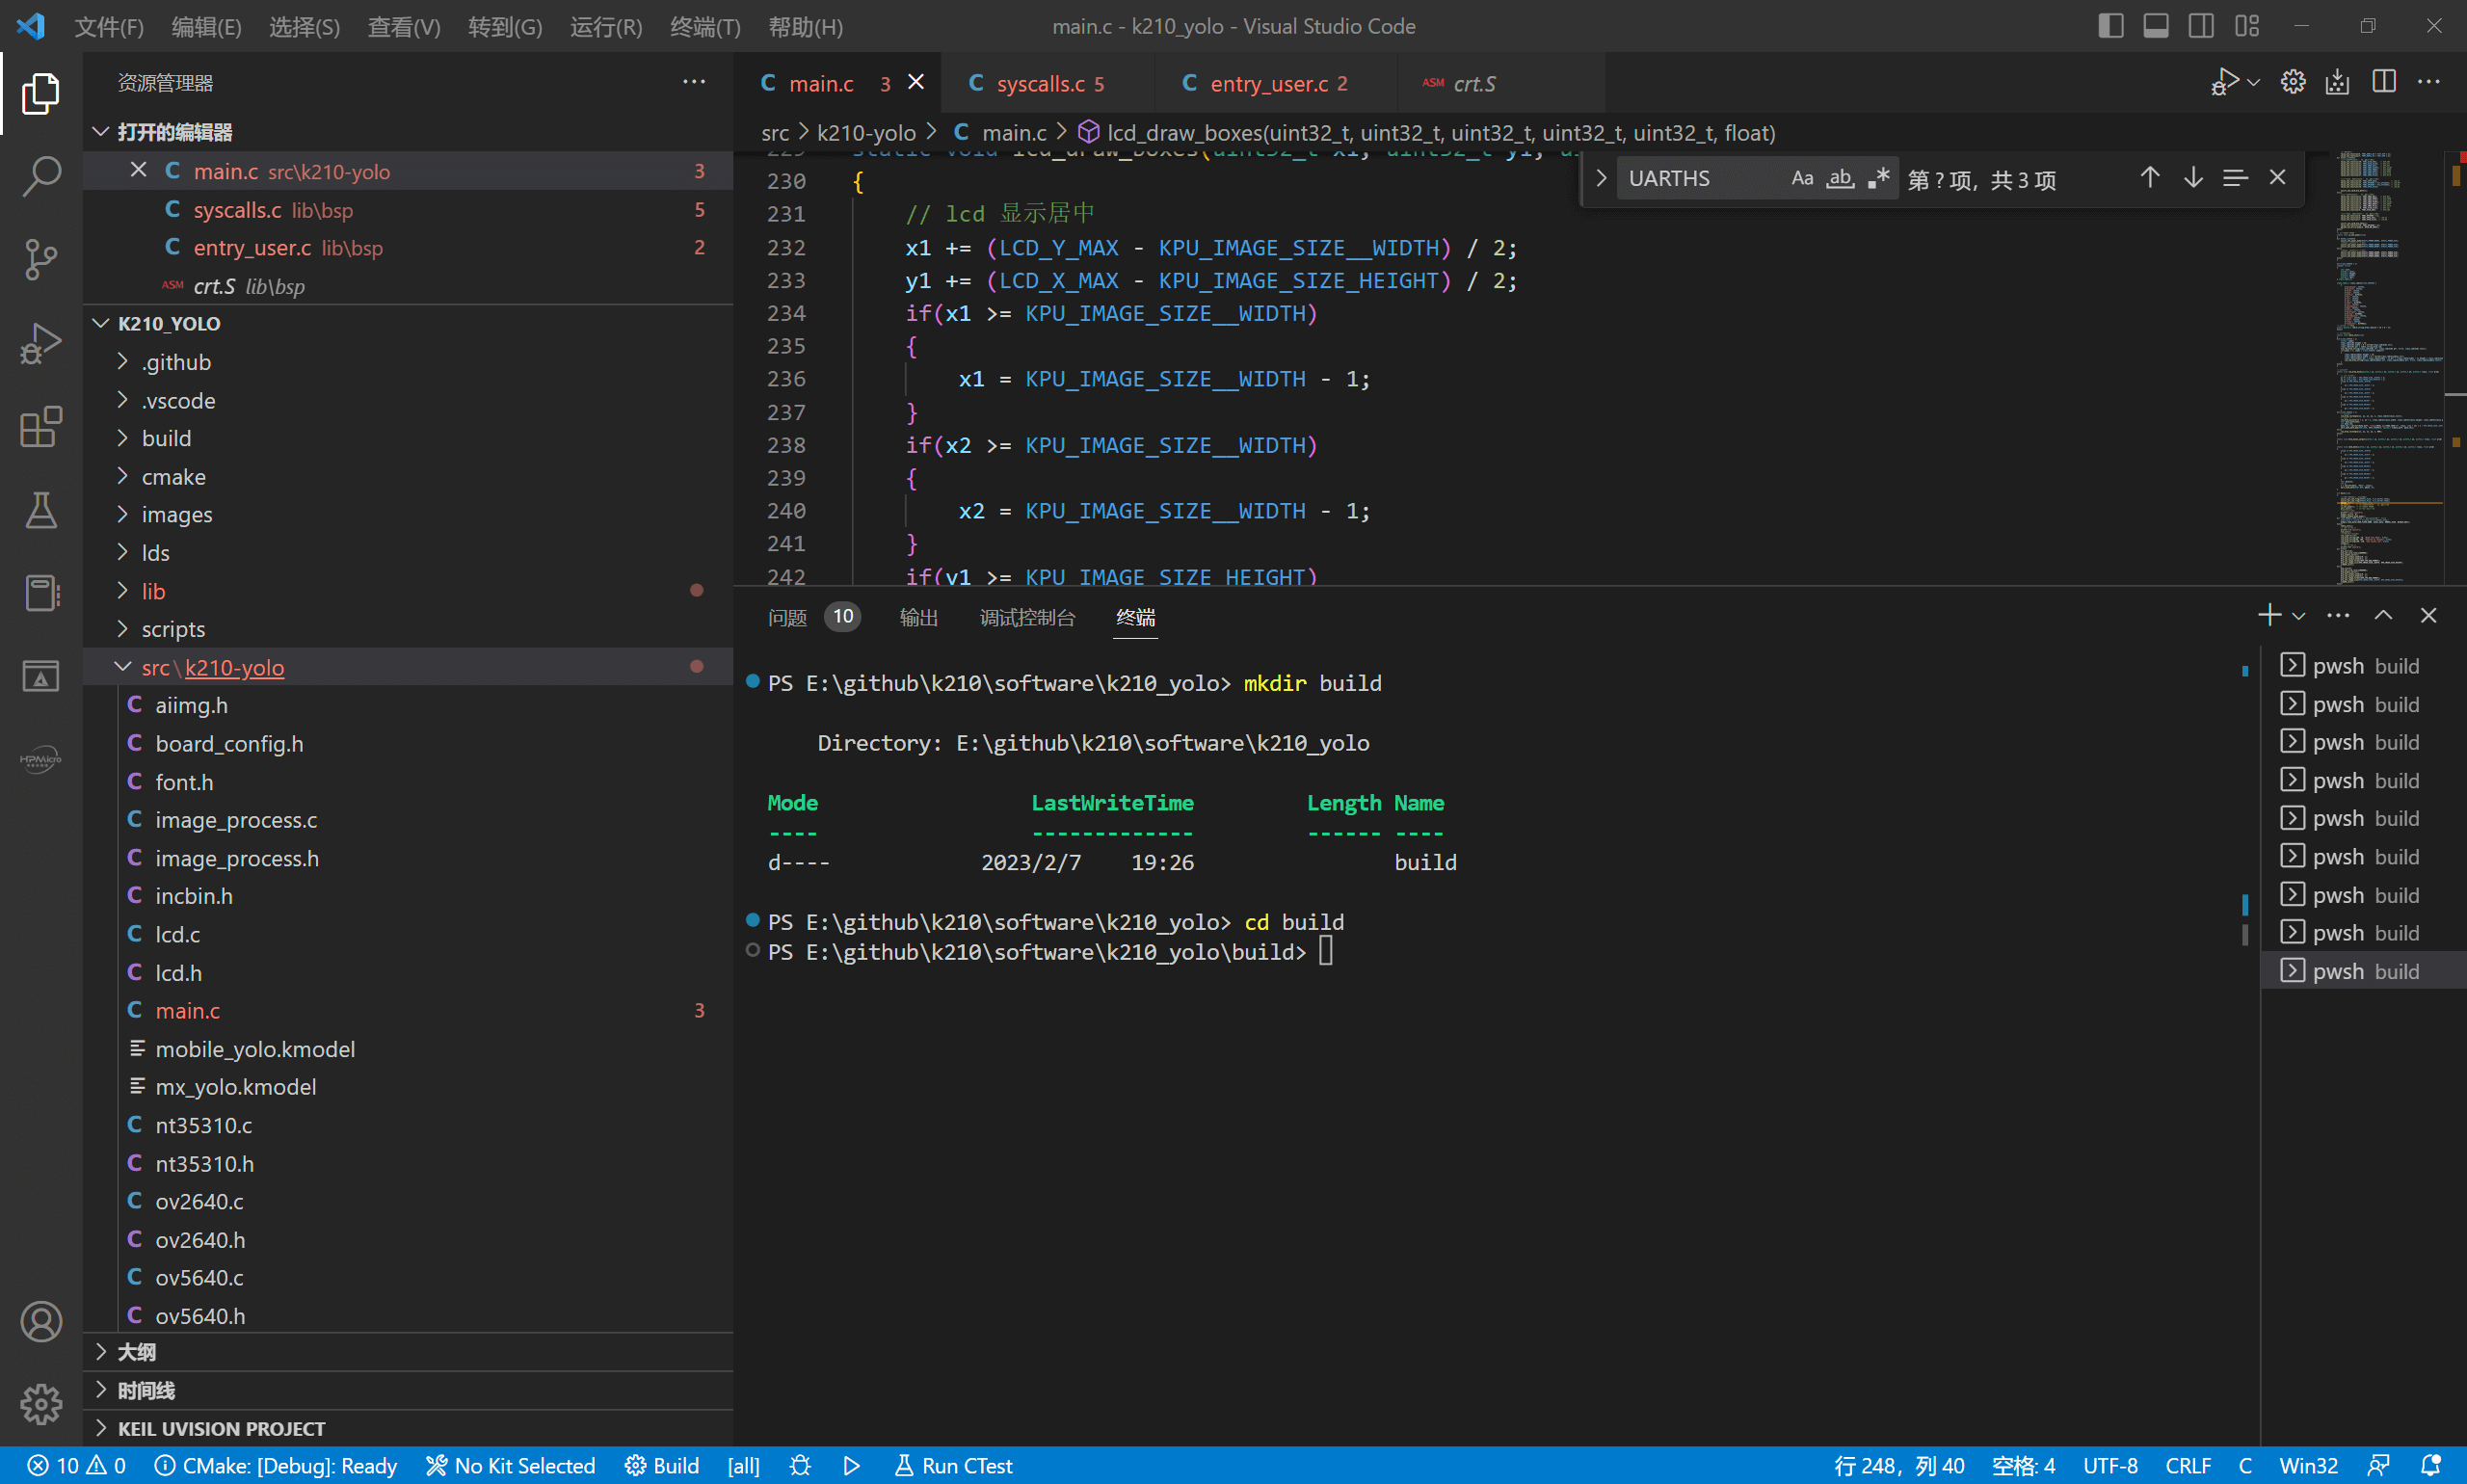Toggle secondary side bar layout icon

tap(2201, 26)
